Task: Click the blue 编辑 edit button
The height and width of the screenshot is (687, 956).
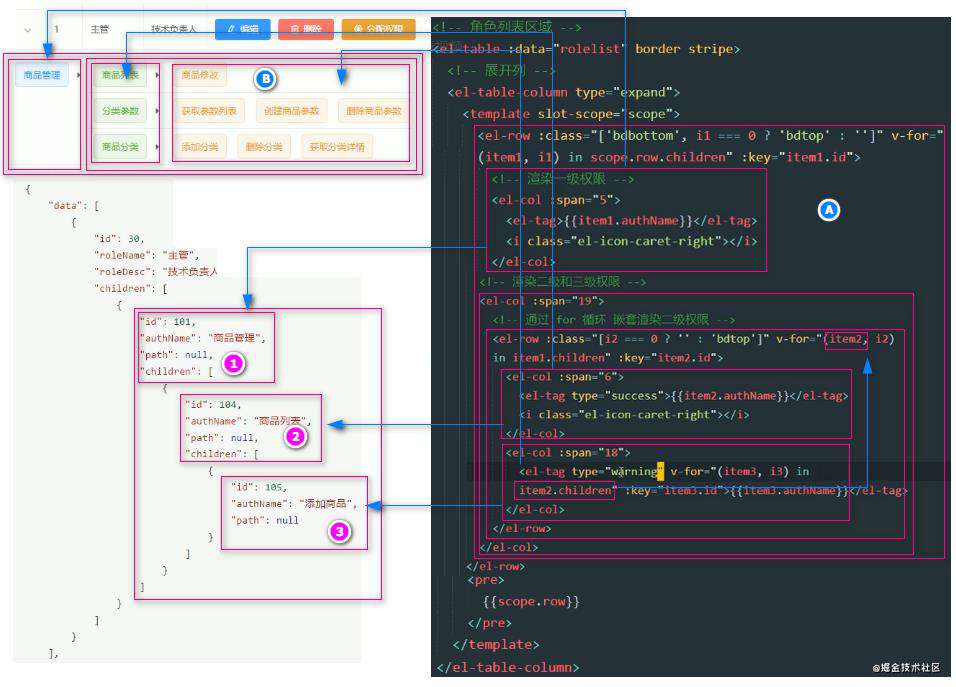Action: [243, 29]
